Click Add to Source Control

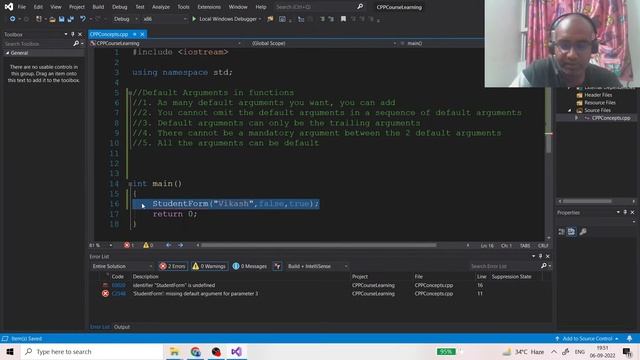pyautogui.click(x=587, y=338)
